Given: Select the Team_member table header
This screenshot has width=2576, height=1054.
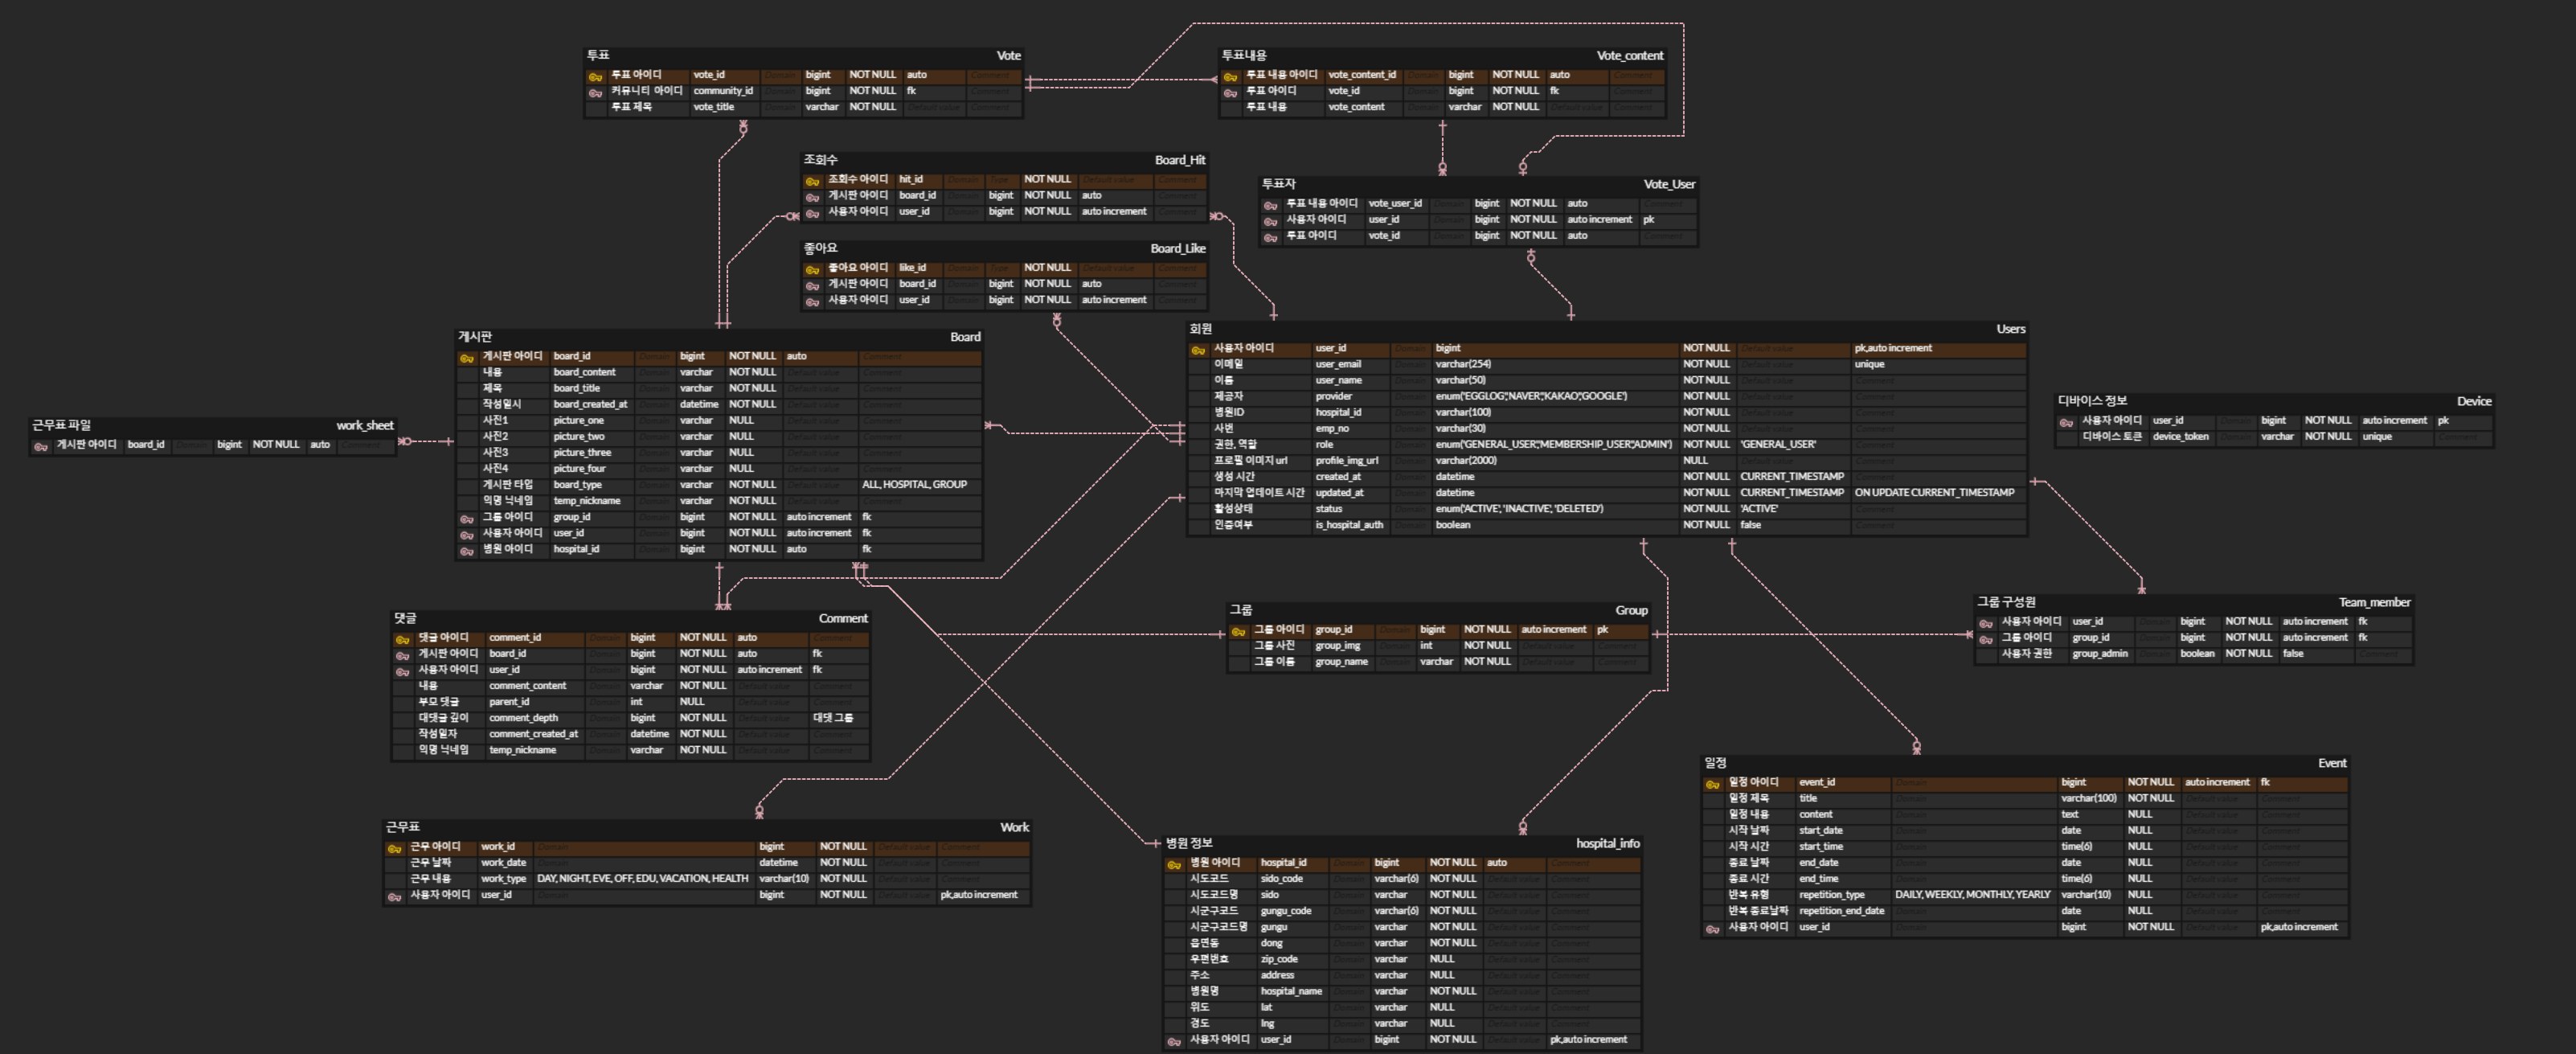Looking at the screenshot, I should click(x=2374, y=602).
